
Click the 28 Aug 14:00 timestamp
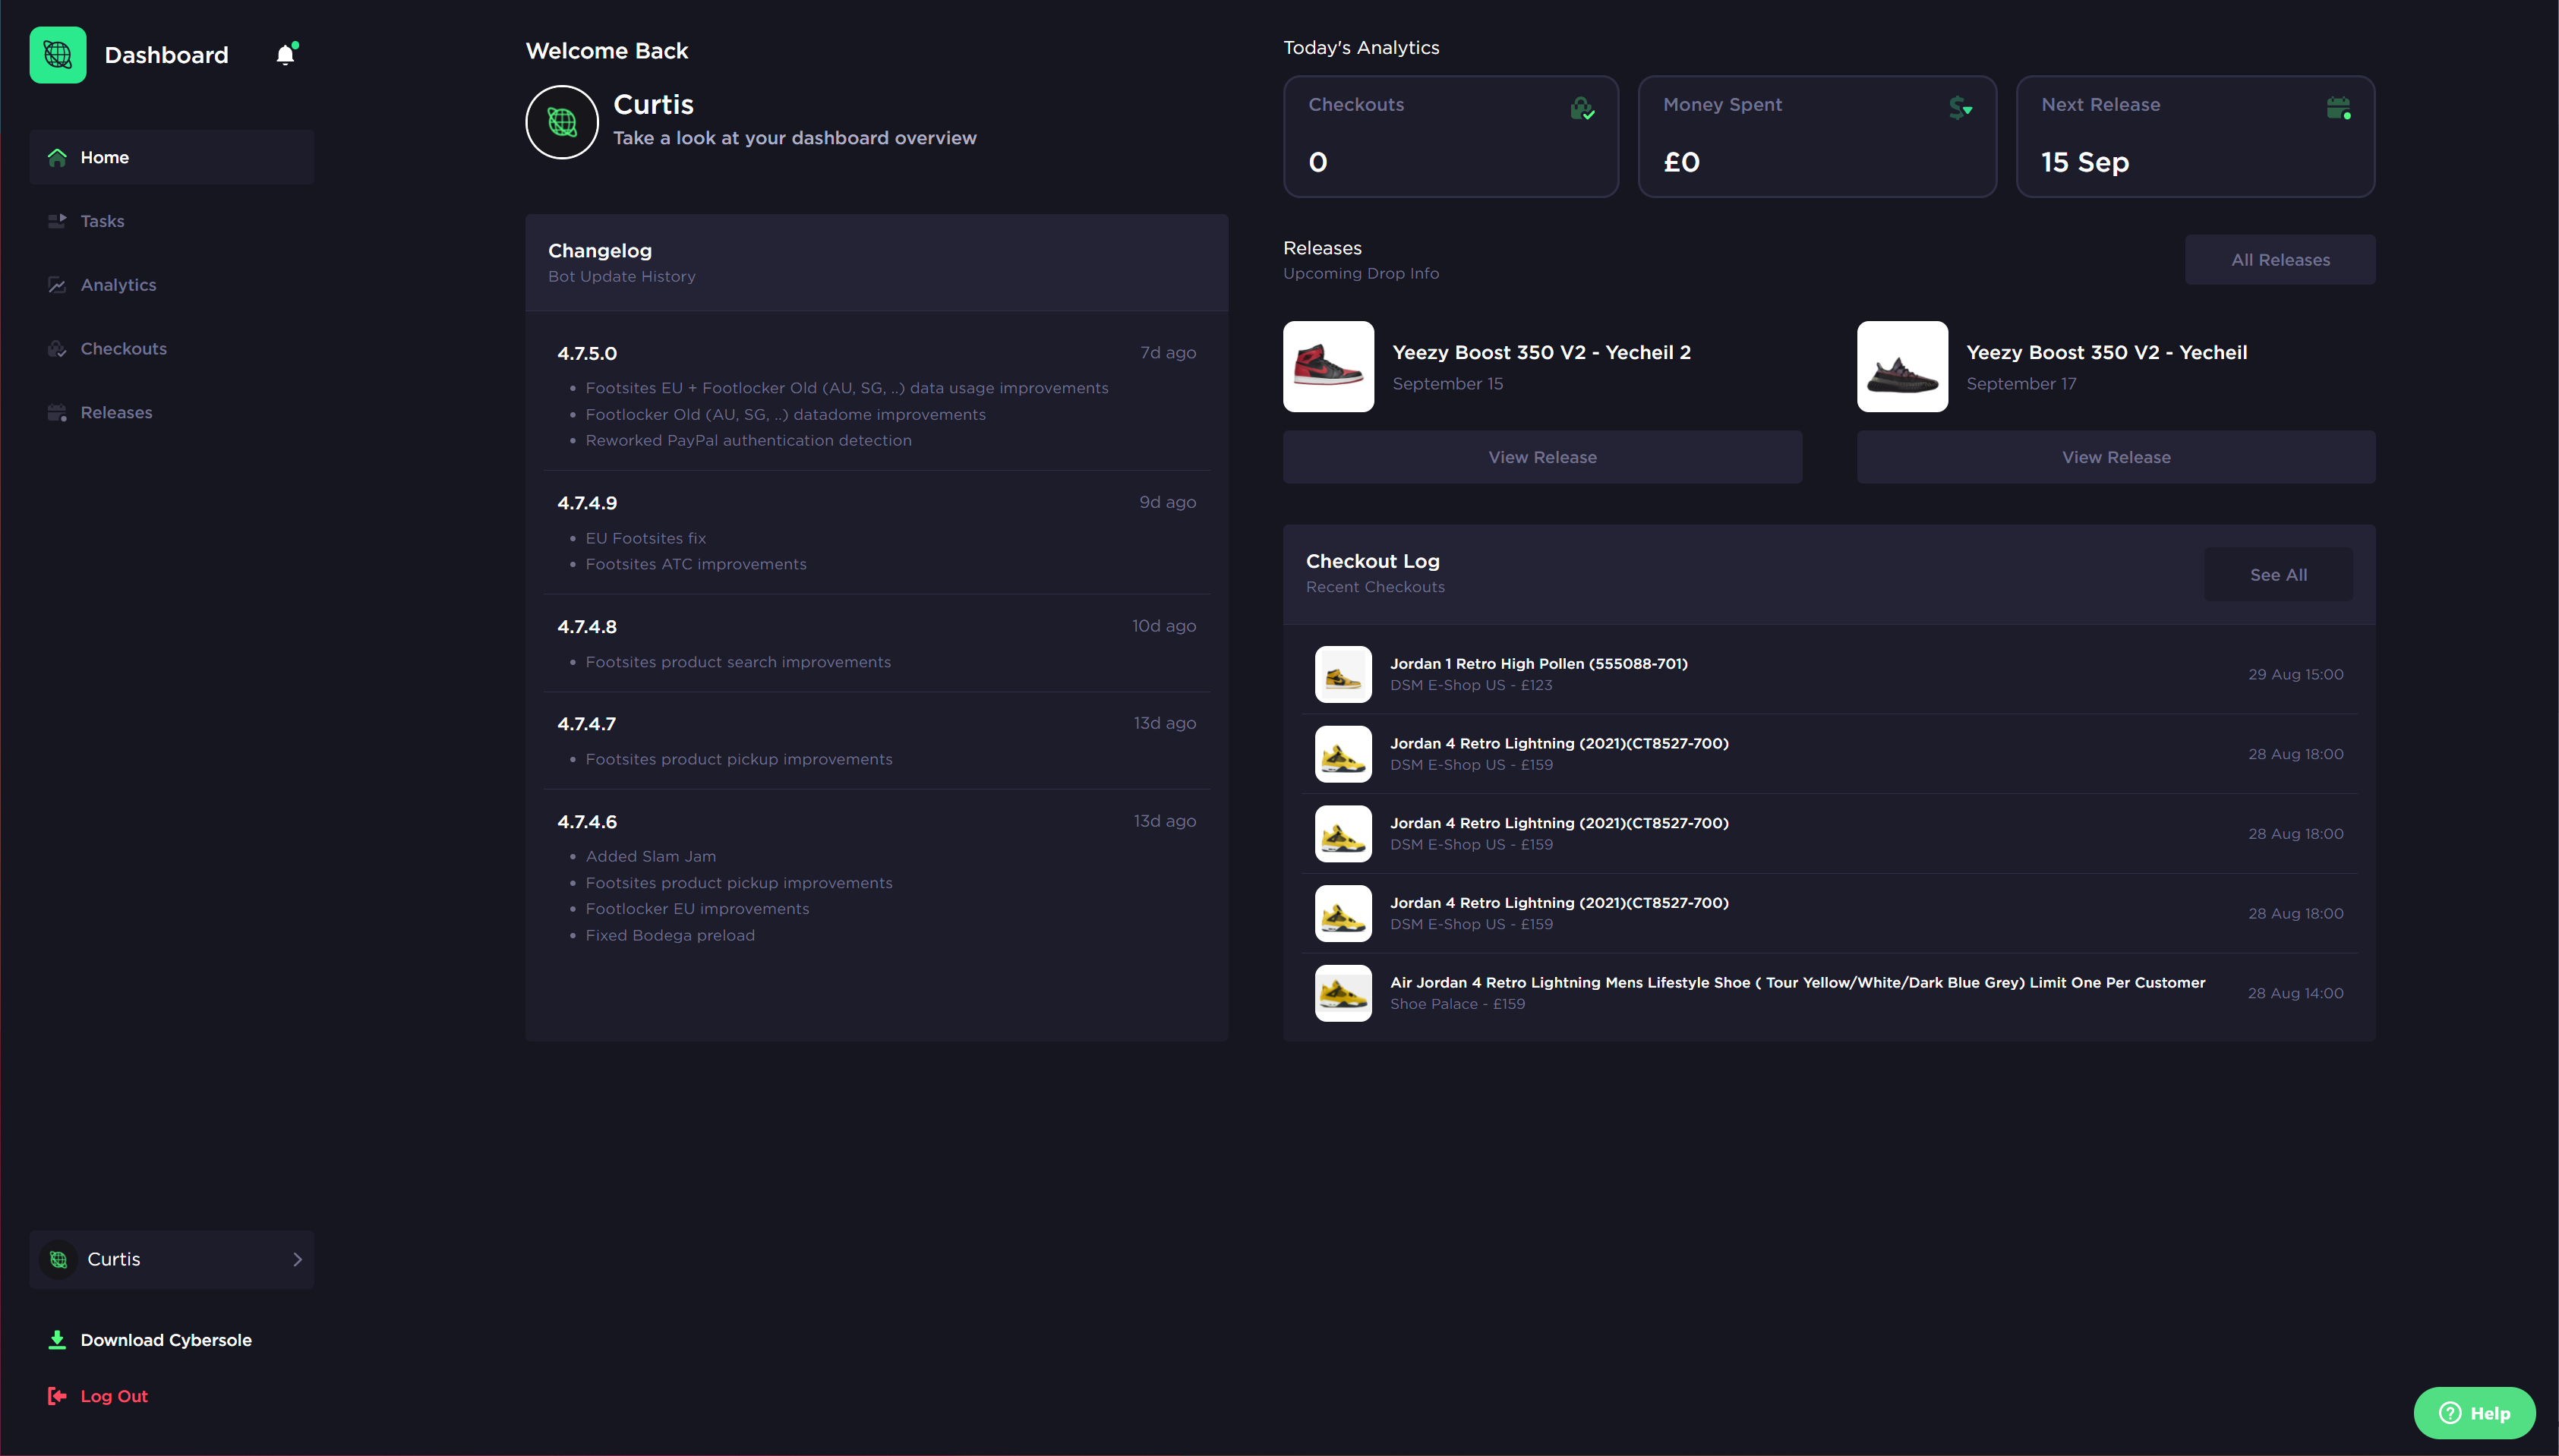2295,994
